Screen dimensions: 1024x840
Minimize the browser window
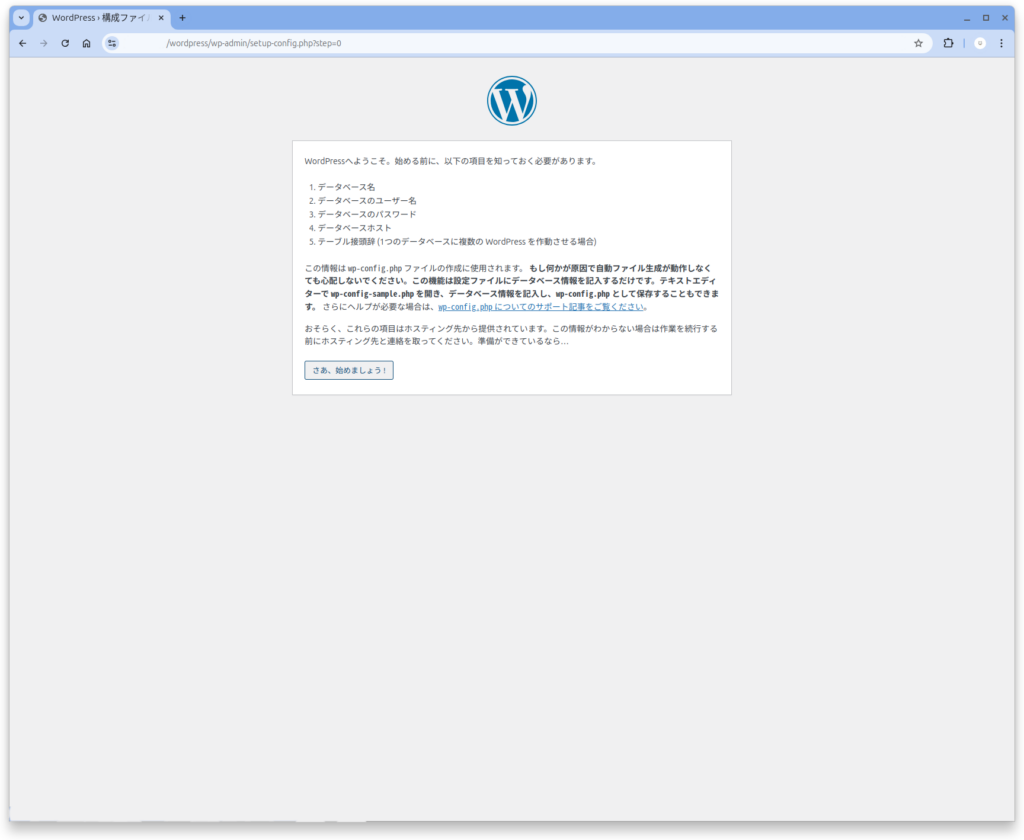pyautogui.click(x=967, y=18)
